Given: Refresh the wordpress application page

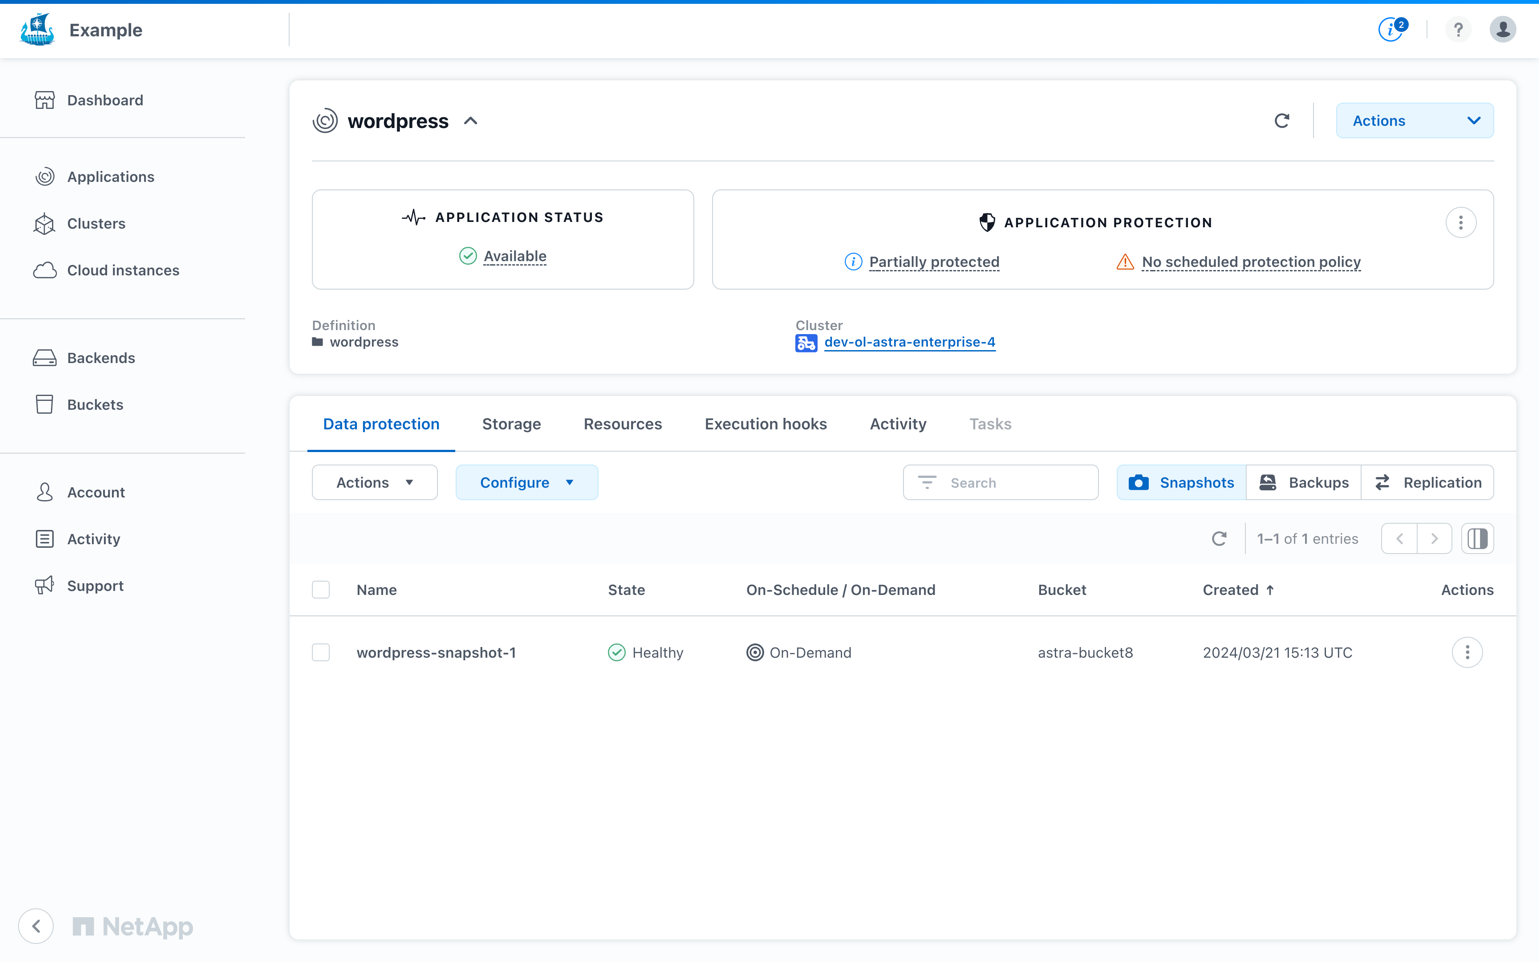Looking at the screenshot, I should pos(1282,121).
